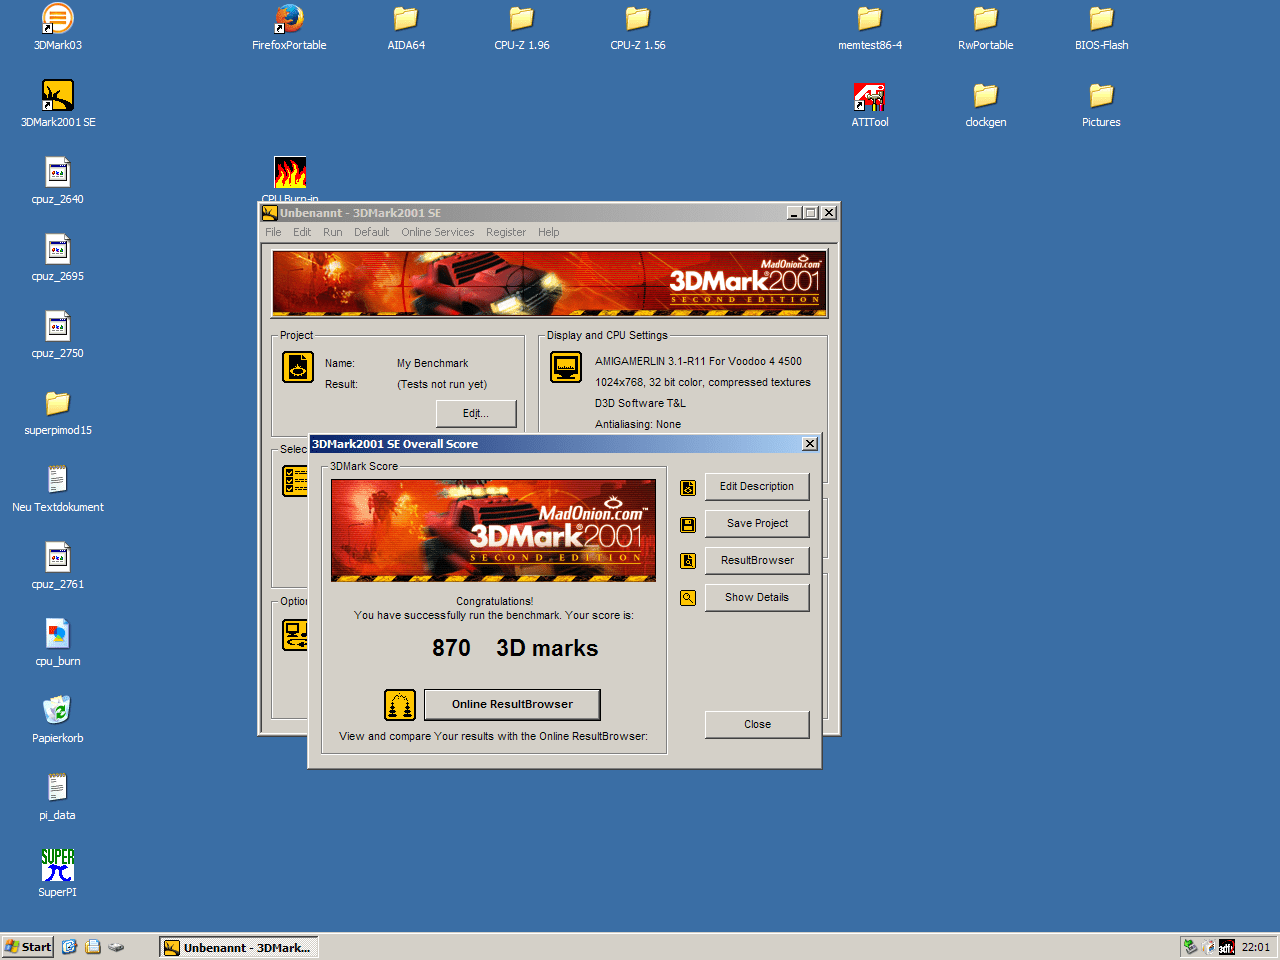
Task: Click the Online ResultBrowser abacus icon
Action: (400, 705)
